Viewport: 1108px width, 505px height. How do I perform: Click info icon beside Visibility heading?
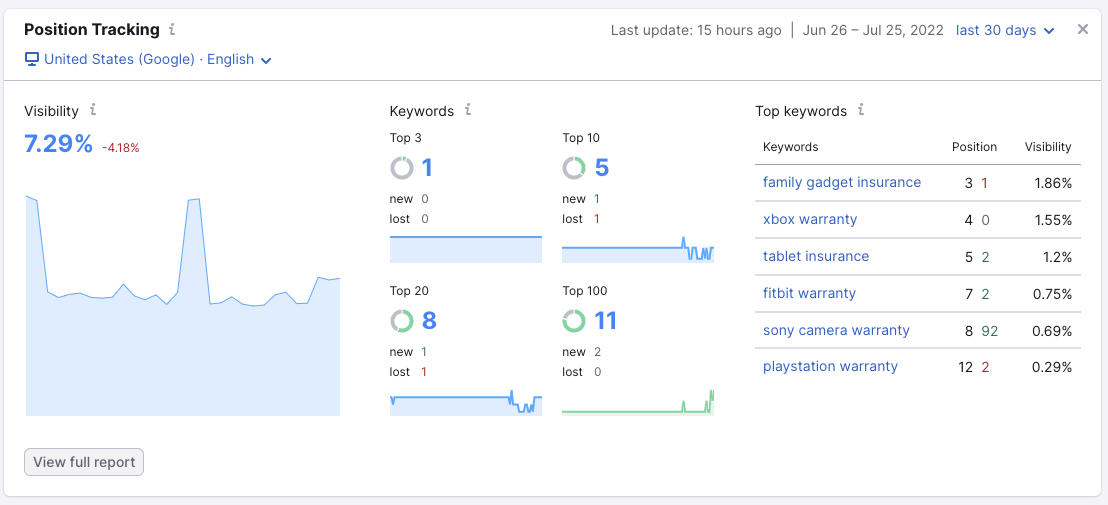(x=93, y=110)
